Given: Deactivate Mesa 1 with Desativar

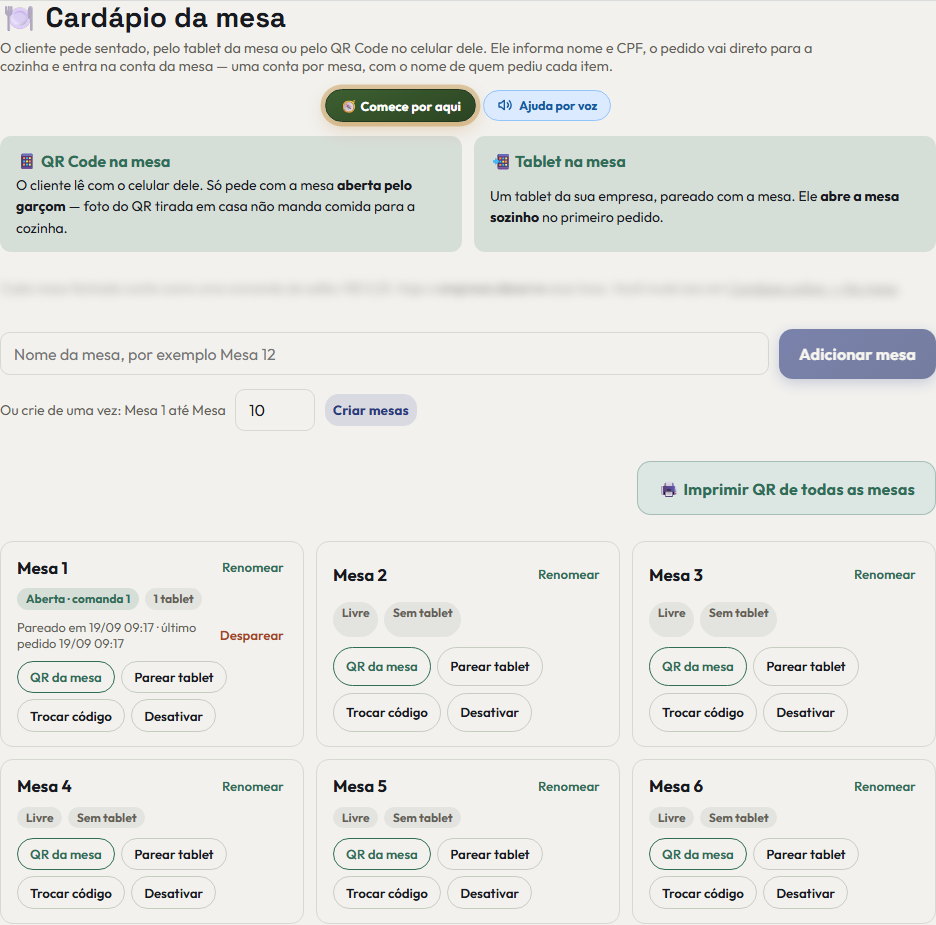Looking at the screenshot, I should point(173,717).
